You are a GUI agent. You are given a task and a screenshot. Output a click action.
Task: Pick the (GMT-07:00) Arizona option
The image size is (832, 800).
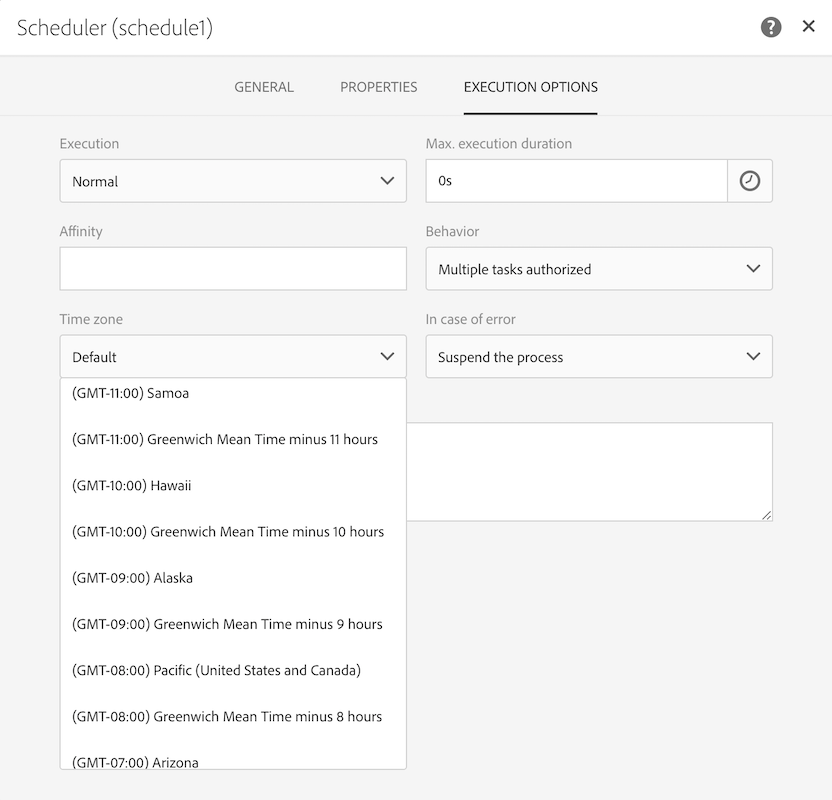coord(136,762)
